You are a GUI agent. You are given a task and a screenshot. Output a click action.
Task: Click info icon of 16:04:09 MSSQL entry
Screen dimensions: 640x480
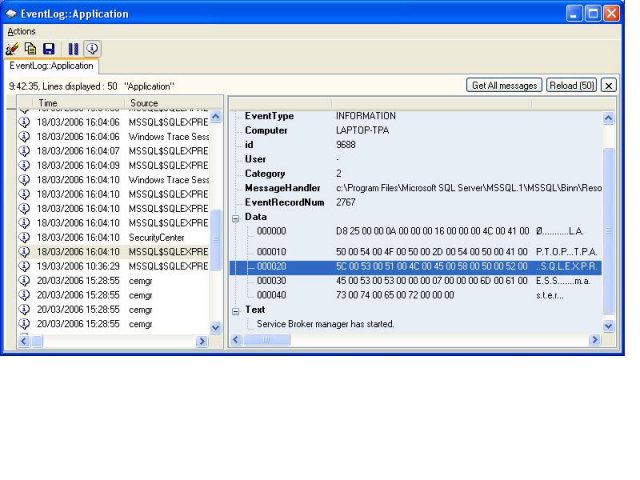tap(24, 165)
